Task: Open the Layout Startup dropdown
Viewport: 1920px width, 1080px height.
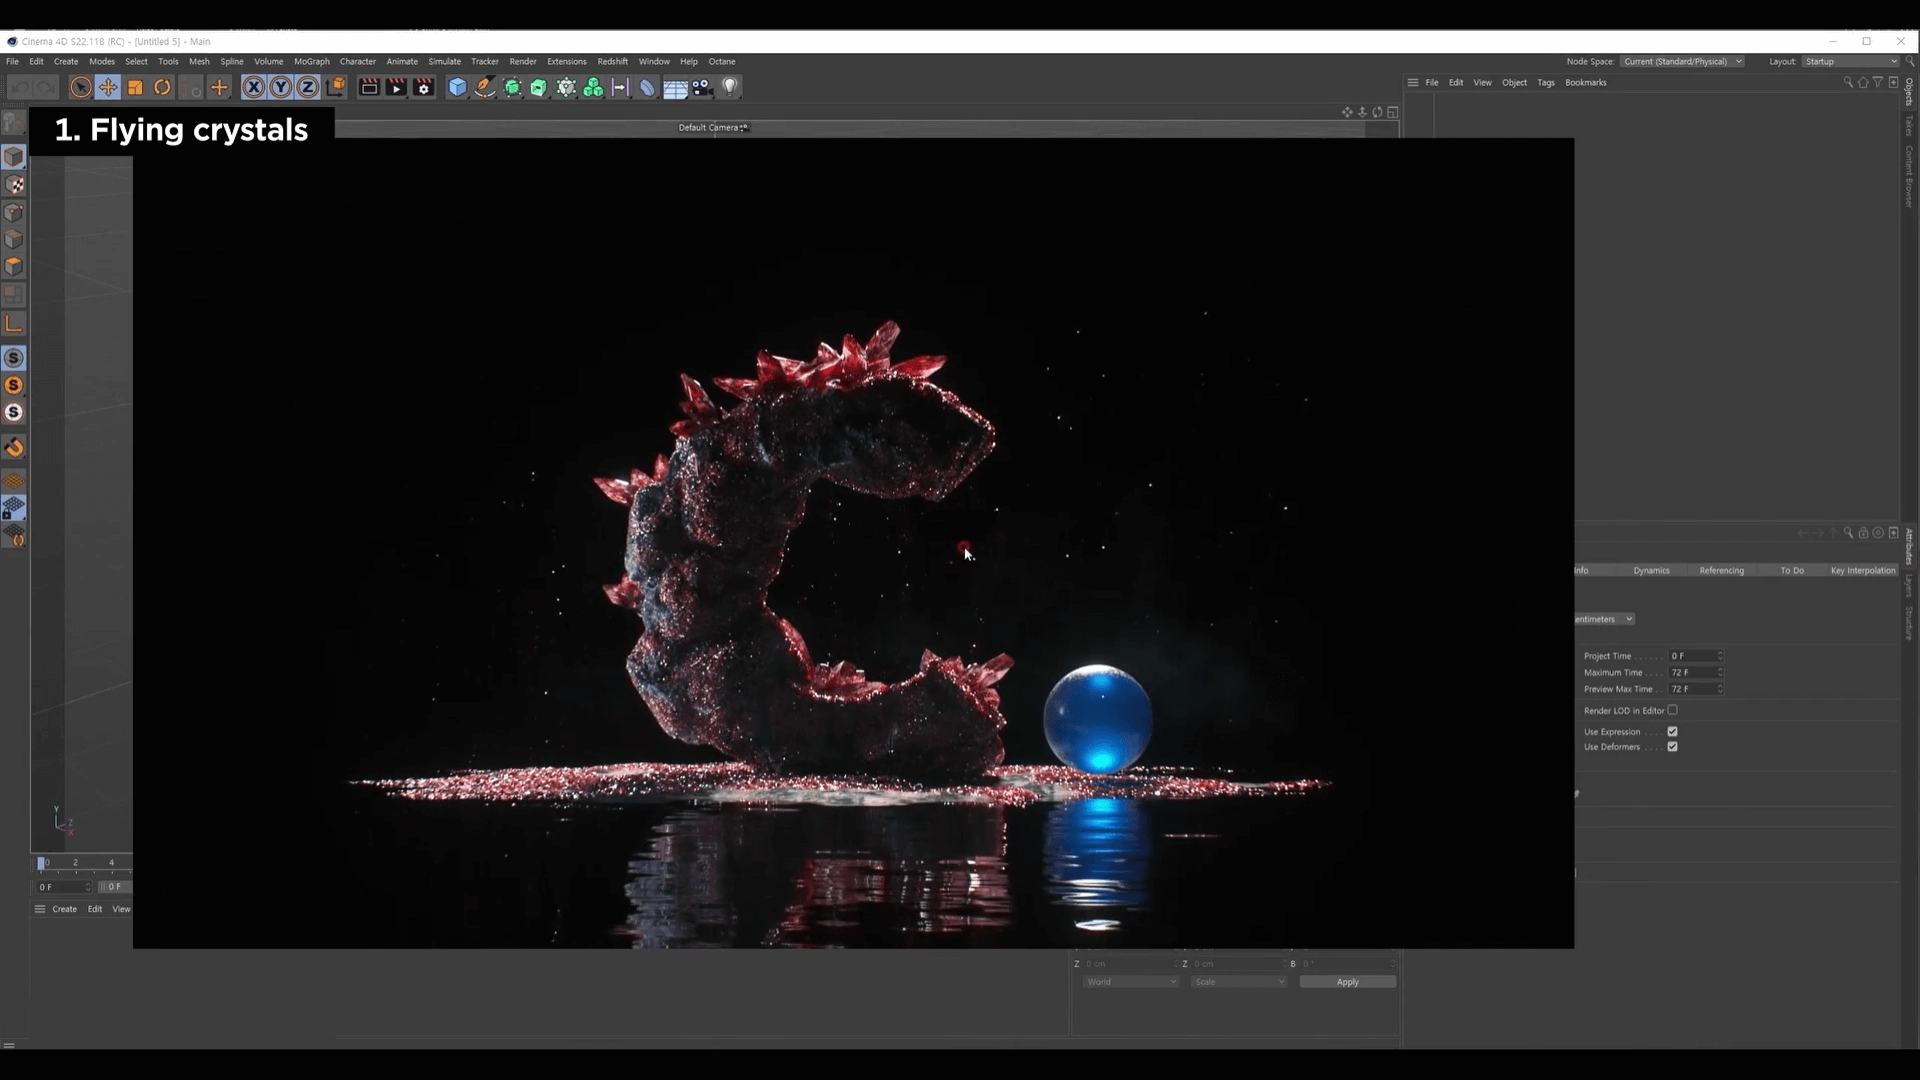Action: coord(1850,62)
